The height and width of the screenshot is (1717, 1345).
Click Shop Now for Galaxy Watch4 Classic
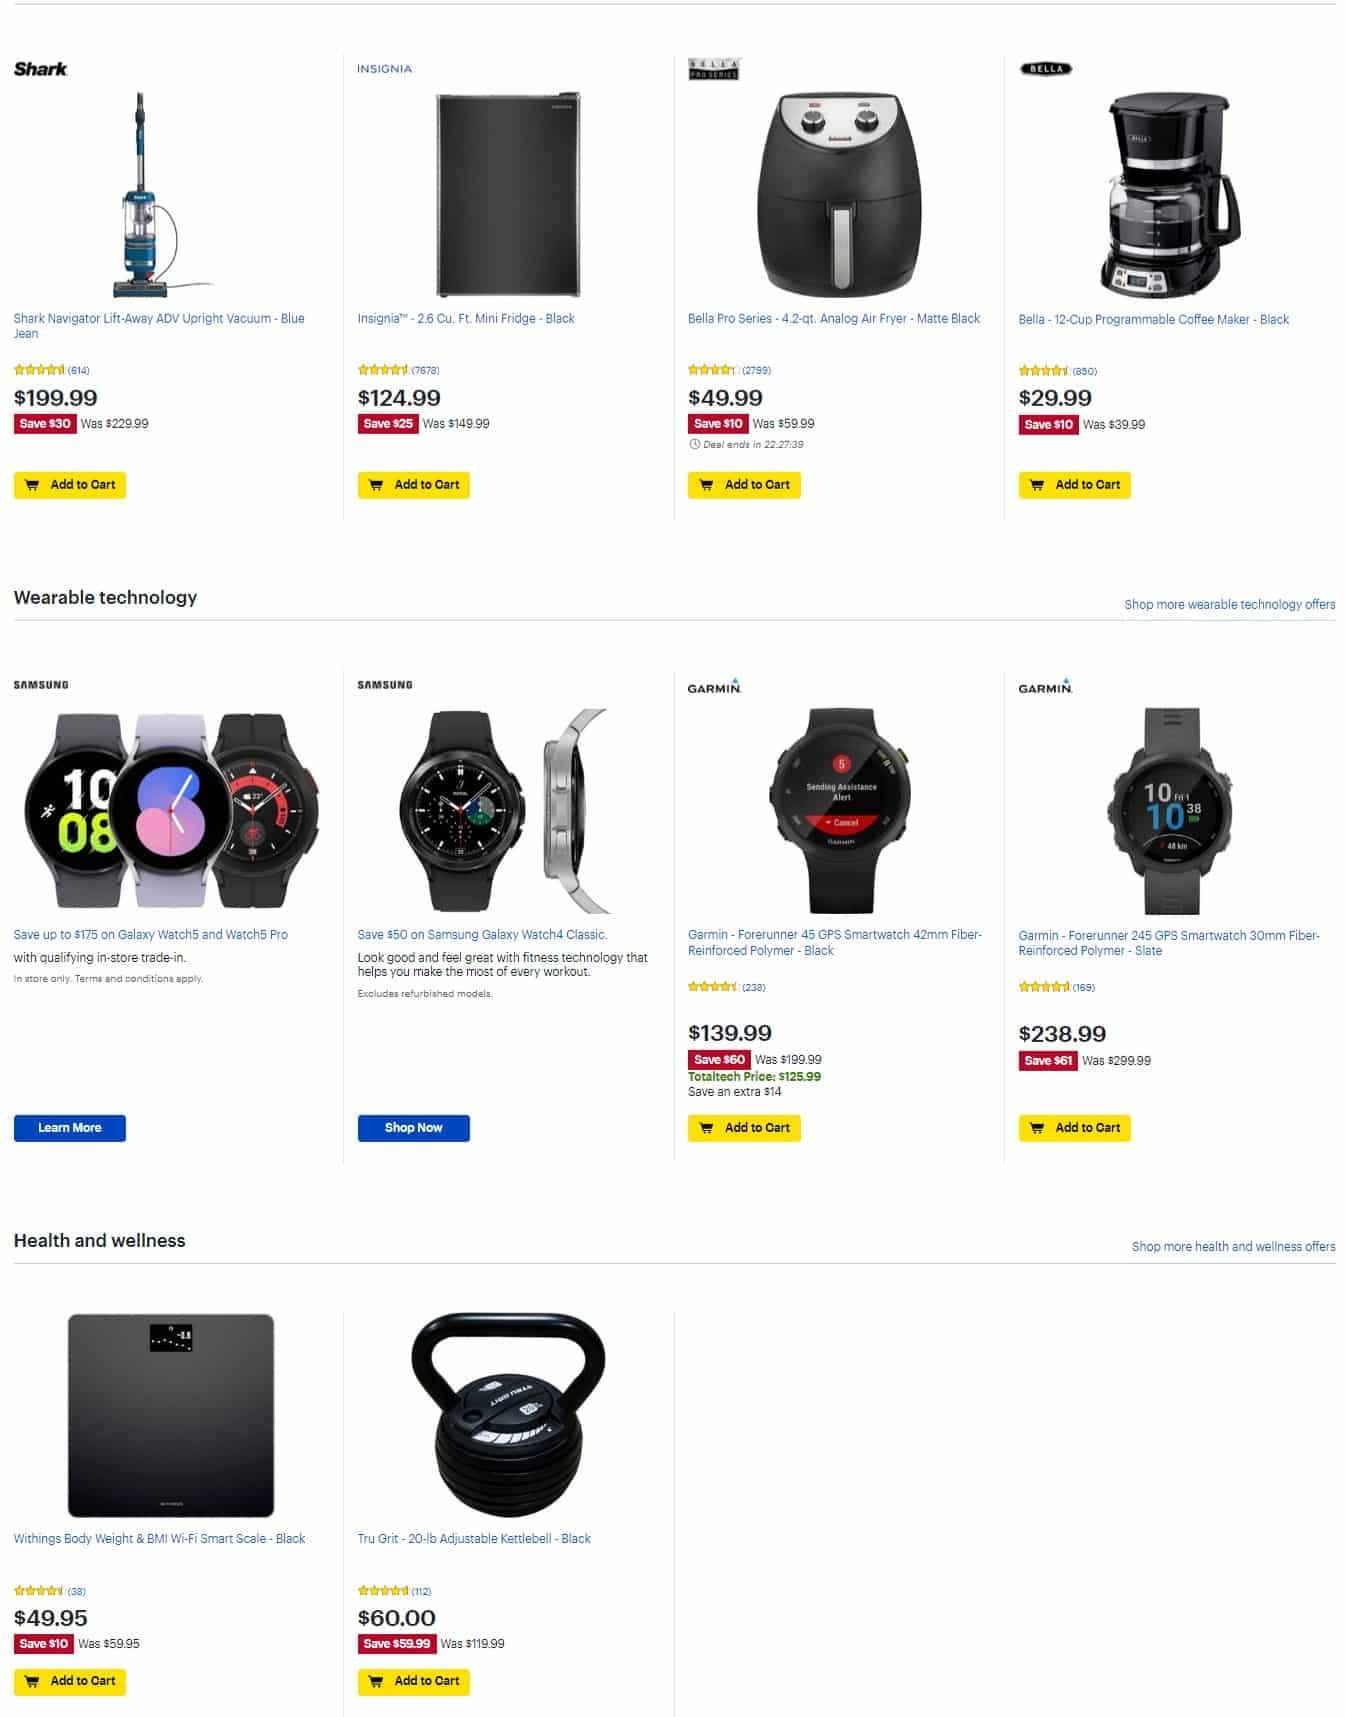tap(413, 1128)
